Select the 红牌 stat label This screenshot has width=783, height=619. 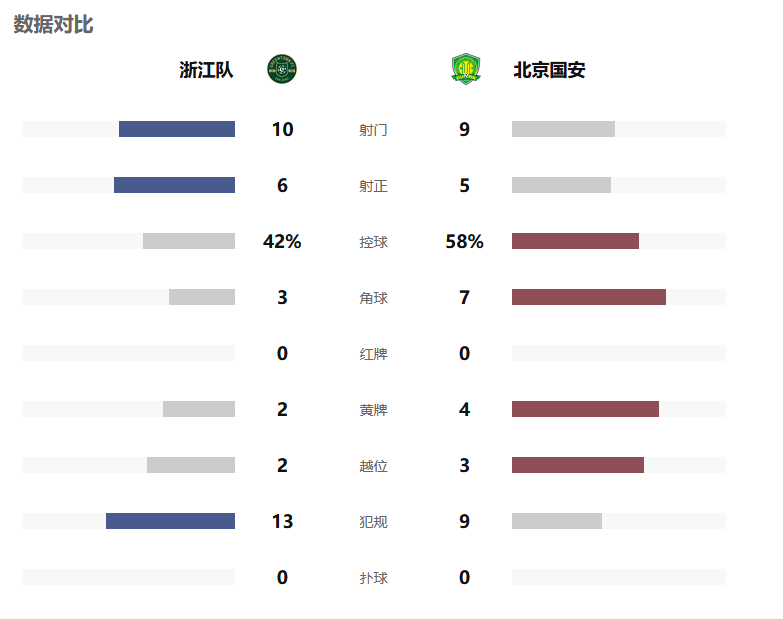click(373, 354)
